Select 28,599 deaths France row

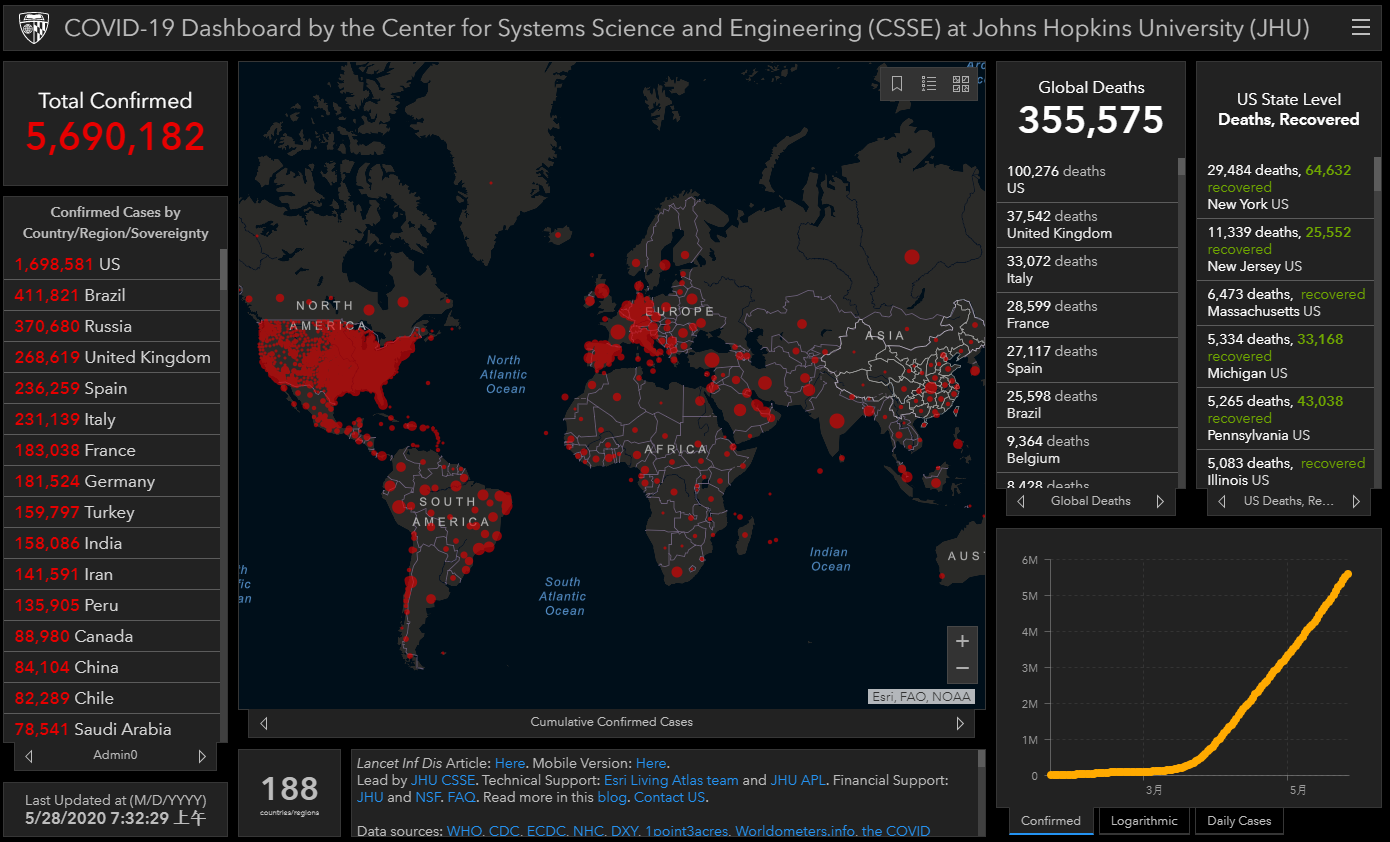[x=1087, y=315]
